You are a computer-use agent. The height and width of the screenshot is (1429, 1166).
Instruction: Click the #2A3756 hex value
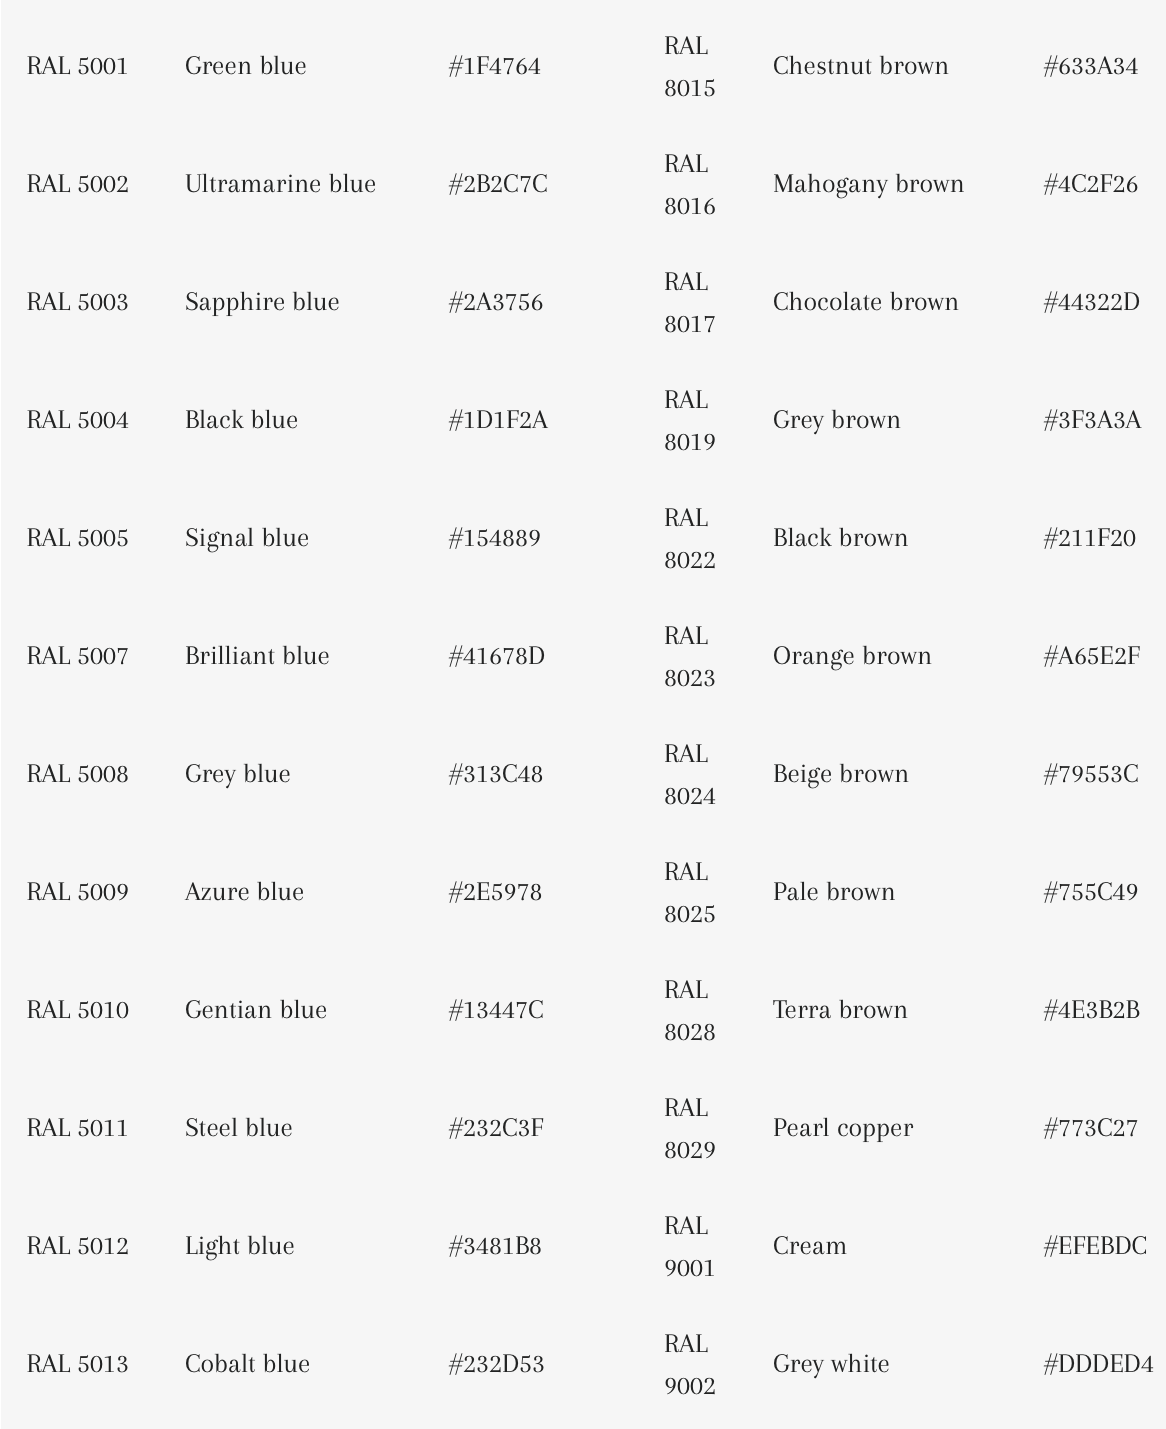click(x=495, y=302)
